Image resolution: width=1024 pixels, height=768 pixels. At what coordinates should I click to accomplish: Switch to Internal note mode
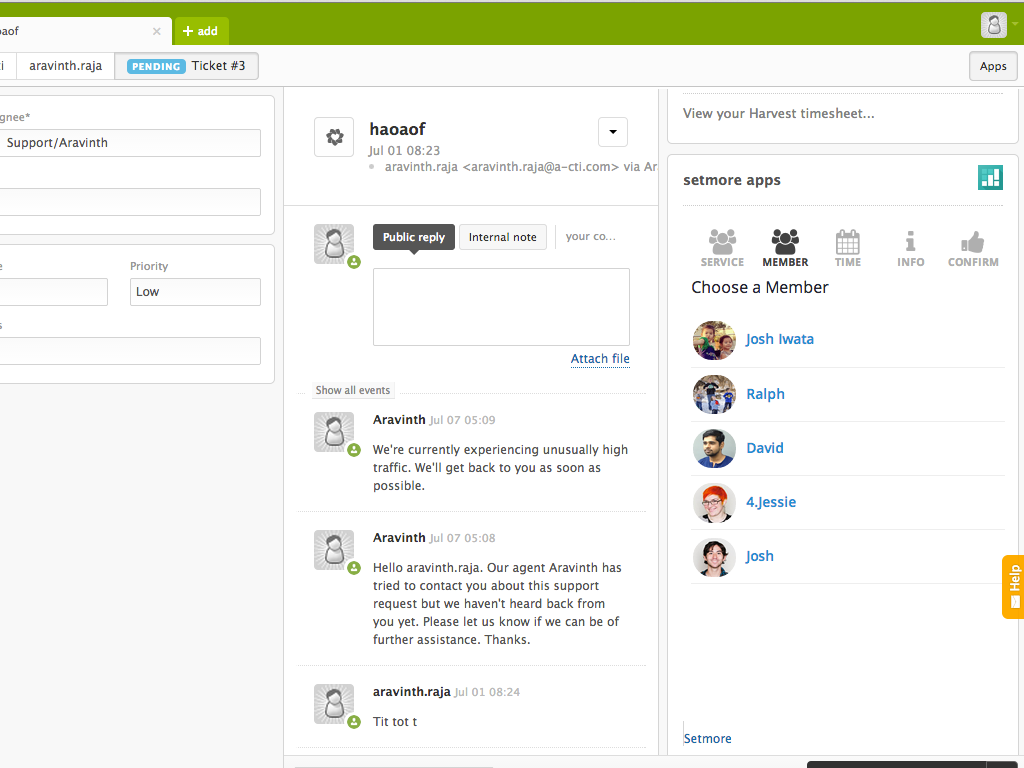click(502, 237)
